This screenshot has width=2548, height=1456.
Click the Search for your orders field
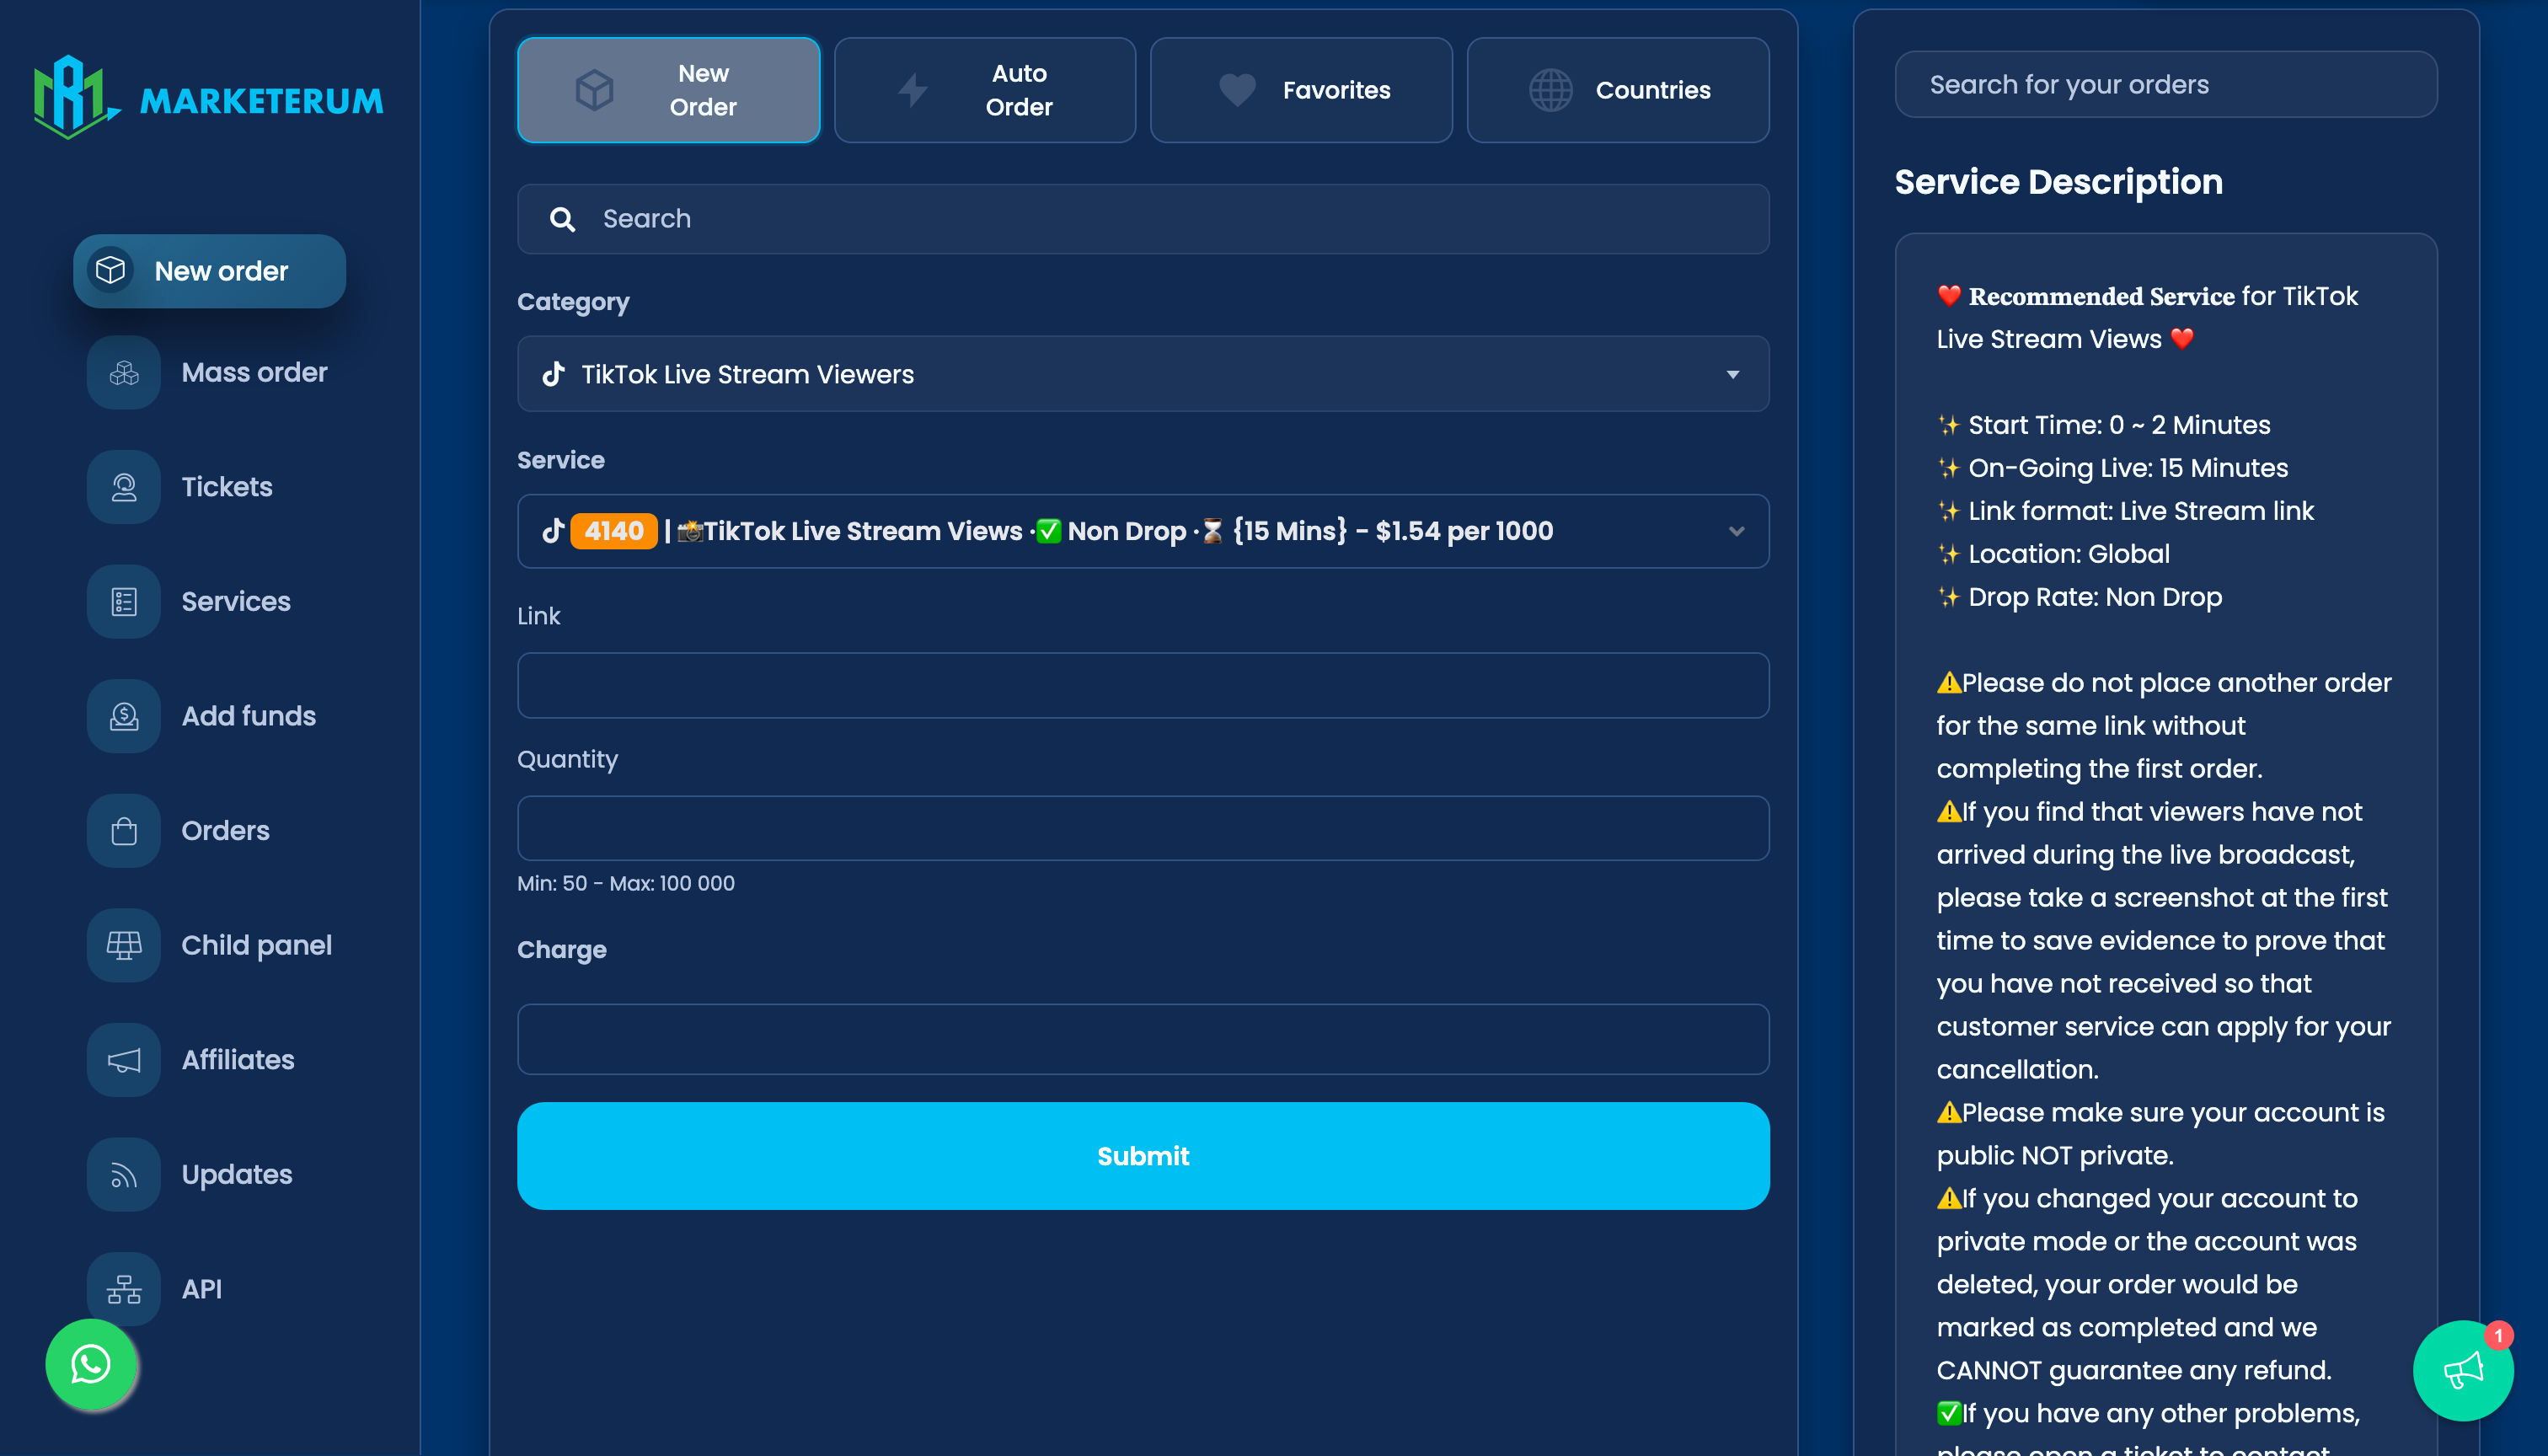tap(2165, 85)
